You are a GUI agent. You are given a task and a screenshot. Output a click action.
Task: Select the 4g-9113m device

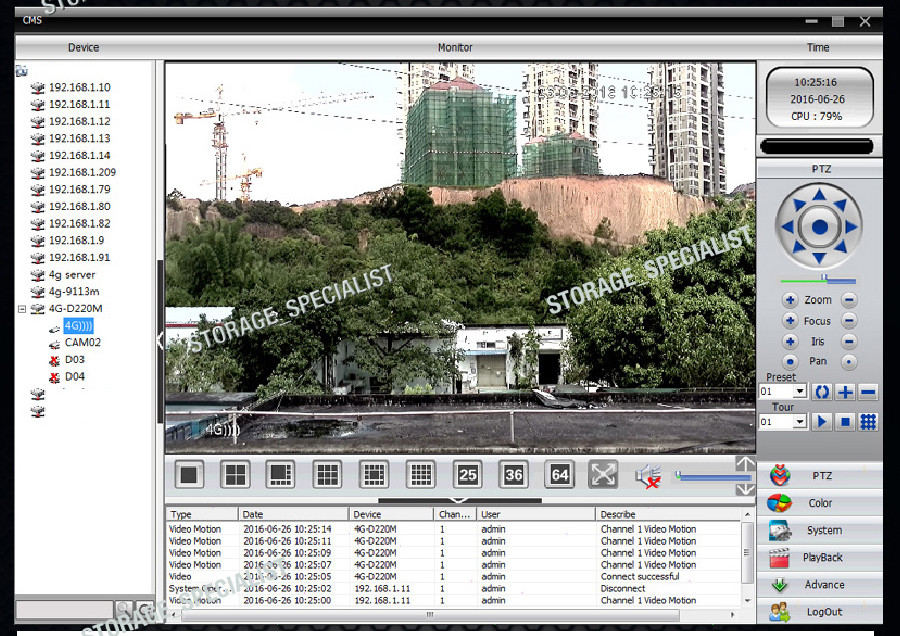click(73, 292)
